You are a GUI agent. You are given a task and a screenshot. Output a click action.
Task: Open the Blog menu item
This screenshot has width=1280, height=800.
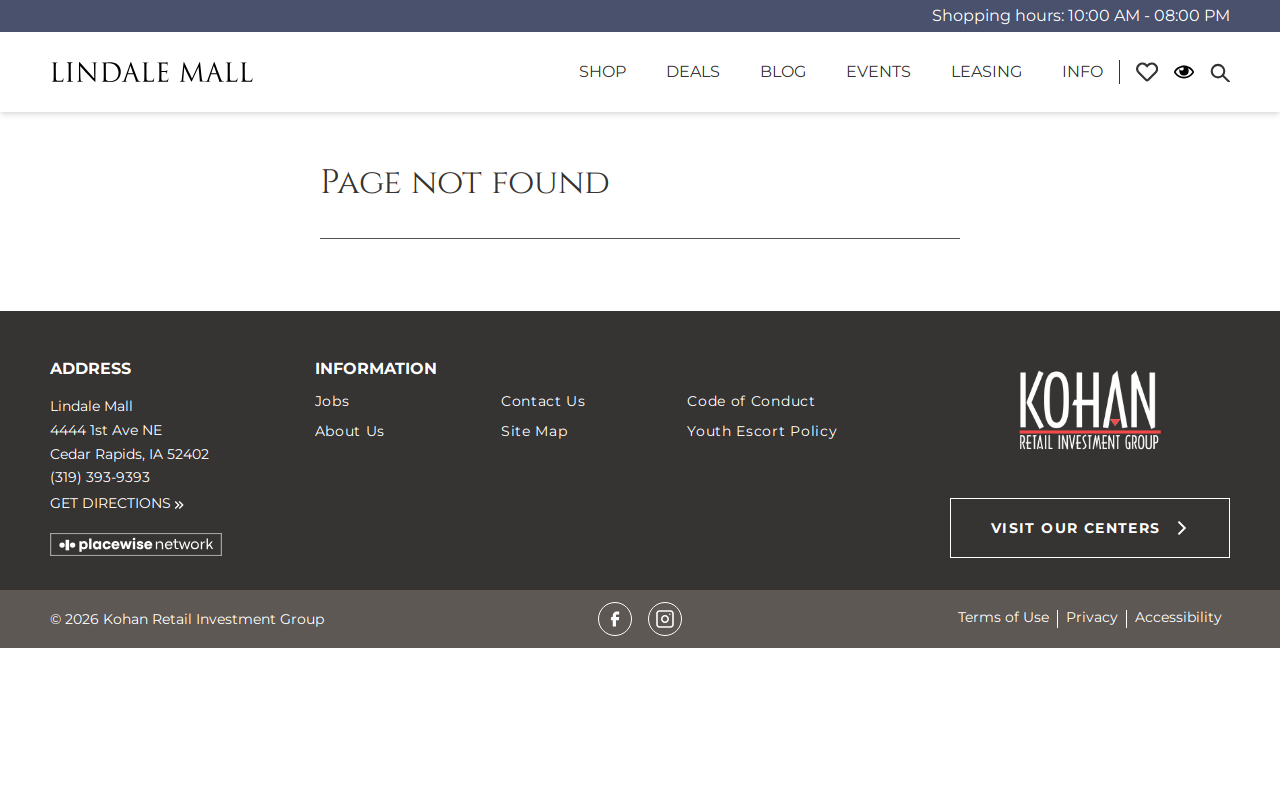tap(783, 72)
